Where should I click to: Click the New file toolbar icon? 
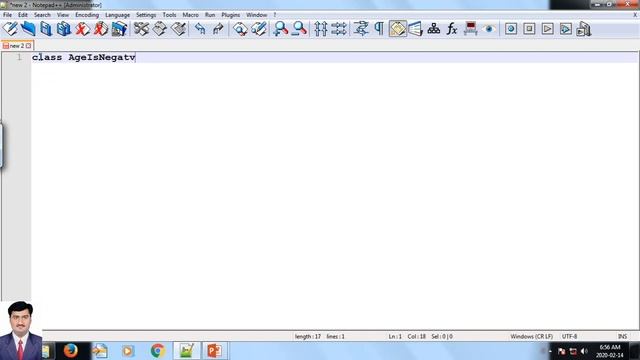tap(10, 29)
